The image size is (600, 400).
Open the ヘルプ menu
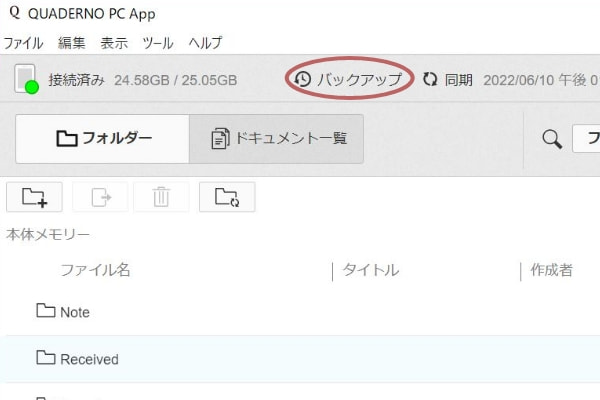[x=205, y=43]
